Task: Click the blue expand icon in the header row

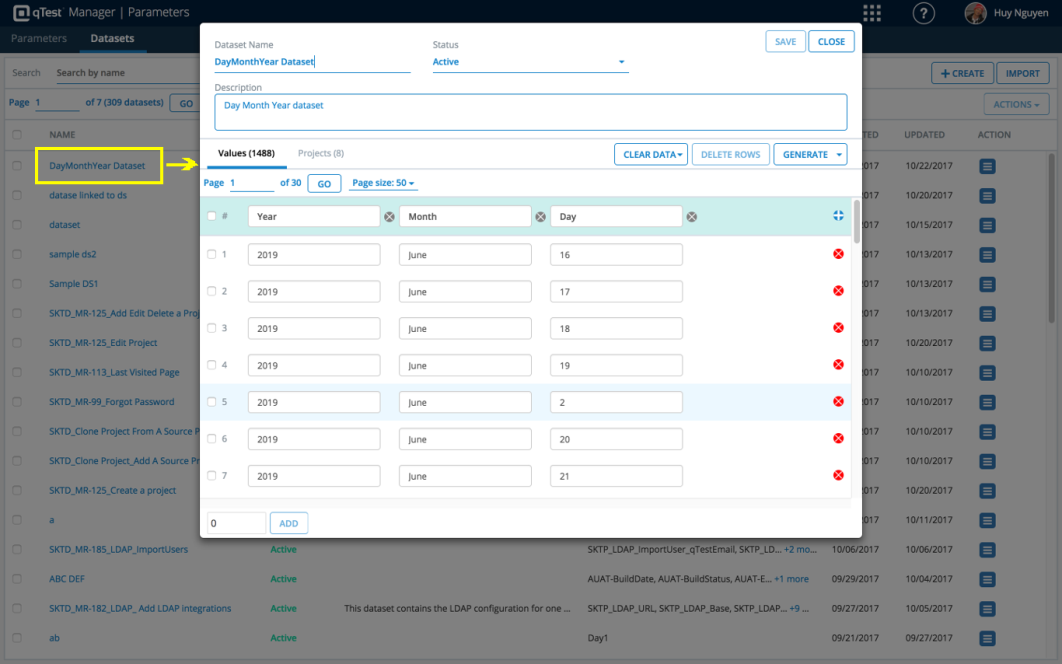Action: point(838,216)
